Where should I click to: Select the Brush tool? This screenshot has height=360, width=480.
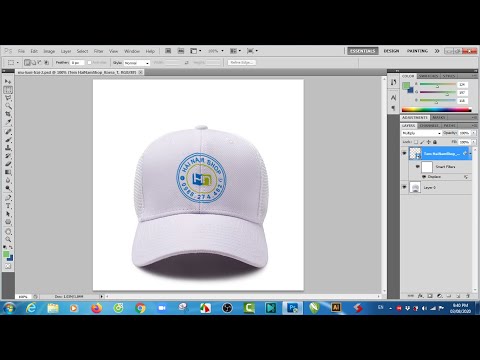click(8, 140)
